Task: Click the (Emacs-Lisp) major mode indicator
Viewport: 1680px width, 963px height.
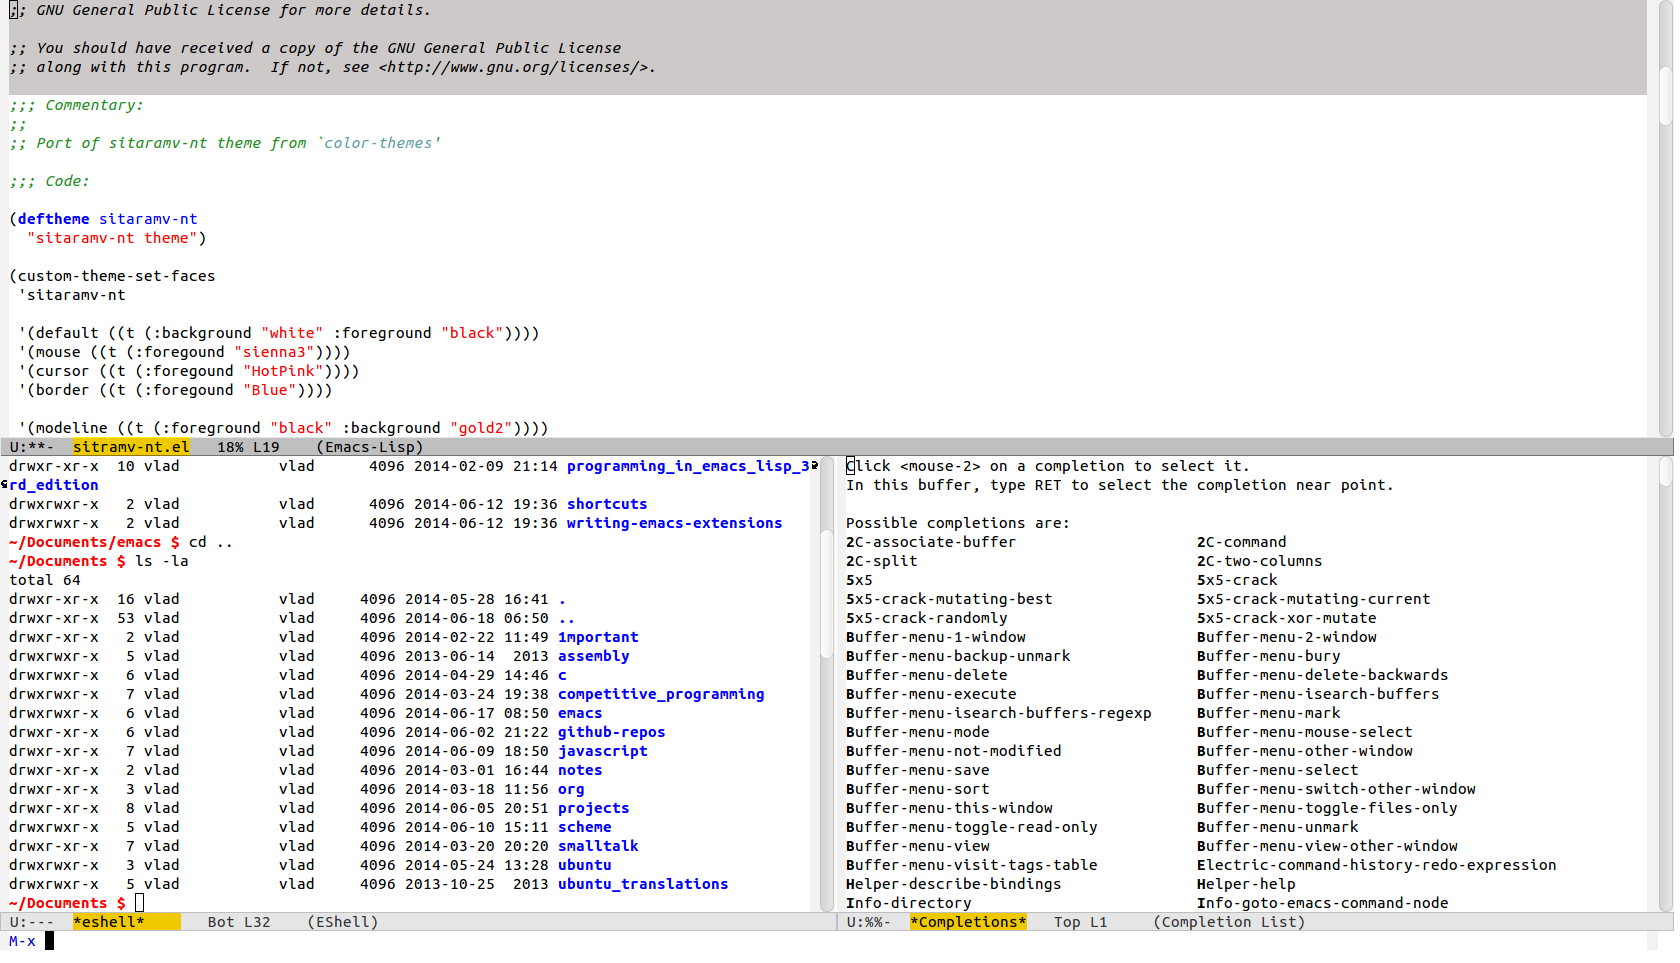Action: tap(370, 447)
